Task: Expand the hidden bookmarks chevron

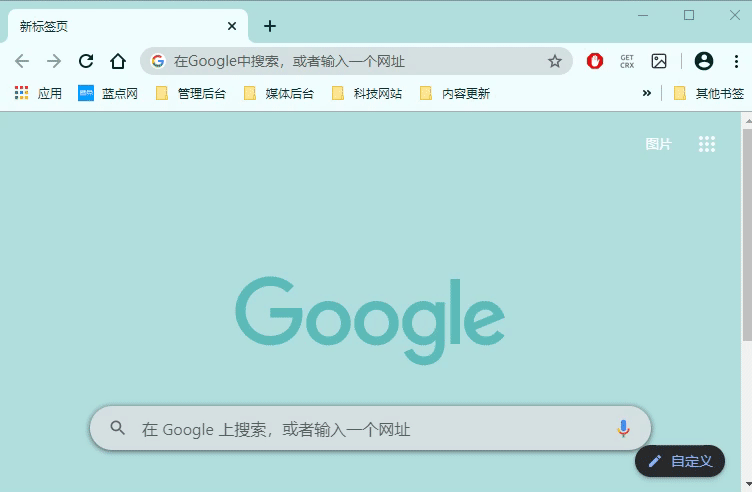Action: [x=647, y=93]
